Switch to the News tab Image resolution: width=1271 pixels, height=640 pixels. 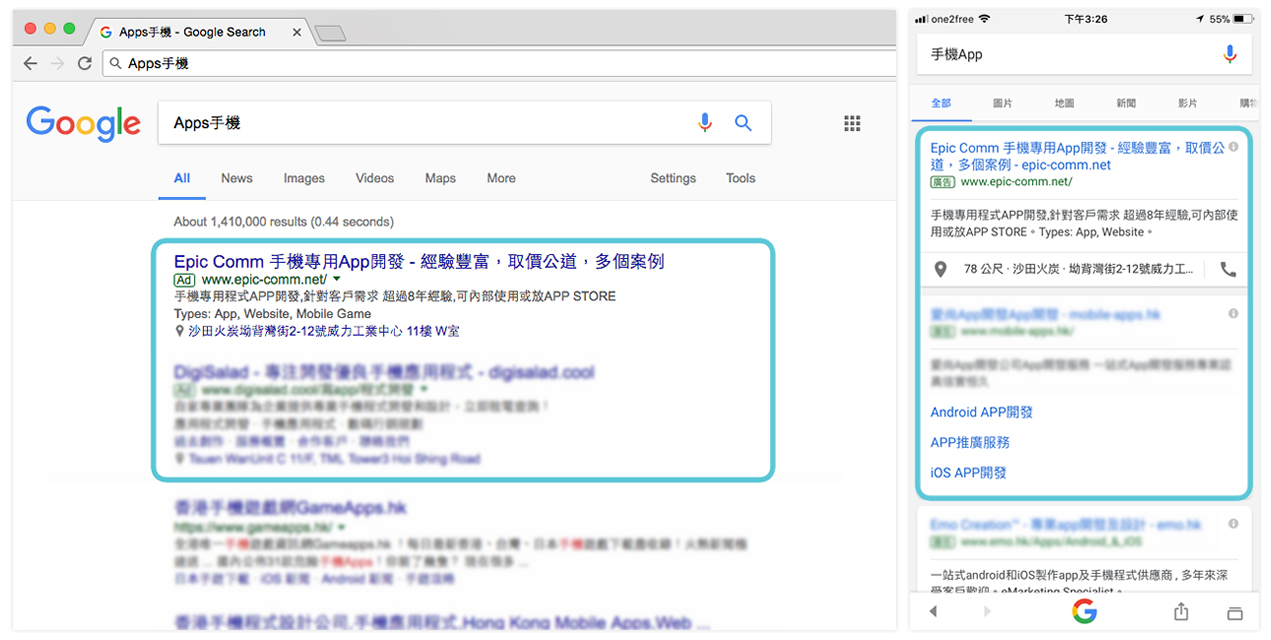coord(237,178)
